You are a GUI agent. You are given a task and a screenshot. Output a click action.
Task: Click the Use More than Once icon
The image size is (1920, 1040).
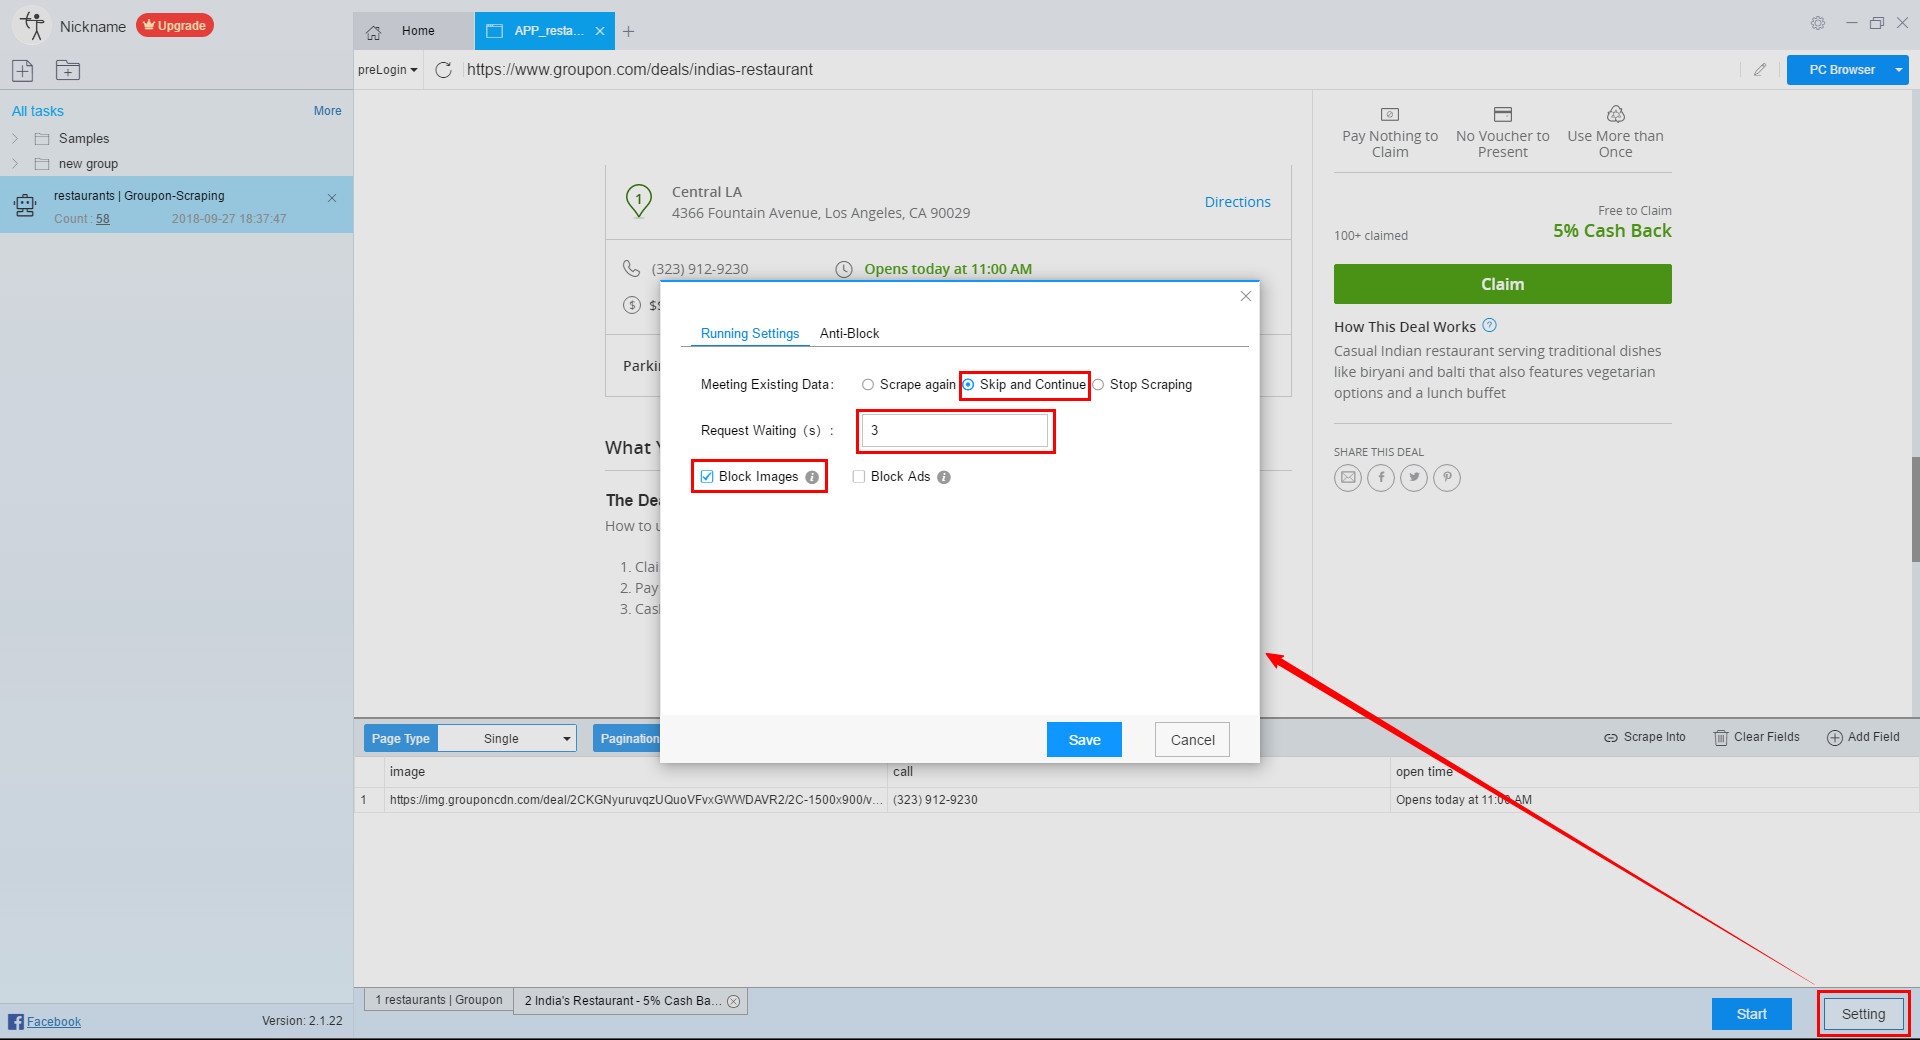click(1616, 114)
